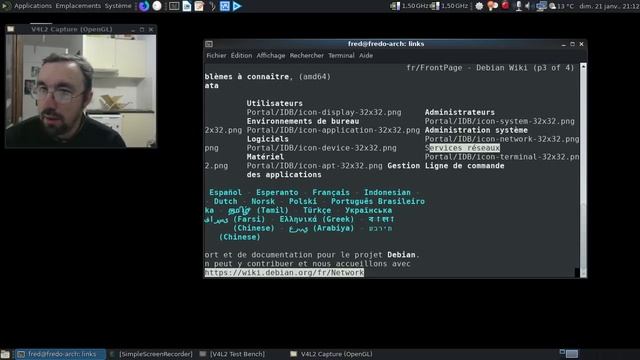Screen dimensions: 640x360
Task: Click the Ligne de commande text
Action: [464, 166]
